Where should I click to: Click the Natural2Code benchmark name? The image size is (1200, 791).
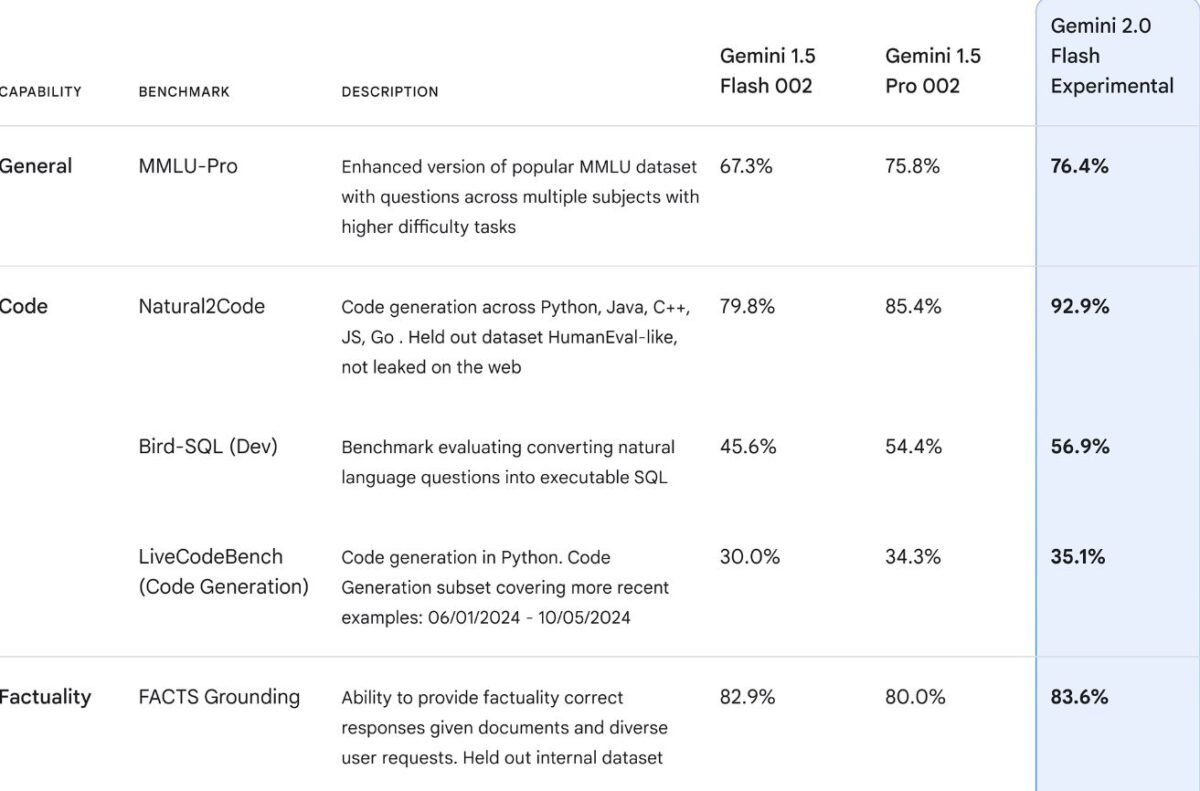(x=201, y=306)
